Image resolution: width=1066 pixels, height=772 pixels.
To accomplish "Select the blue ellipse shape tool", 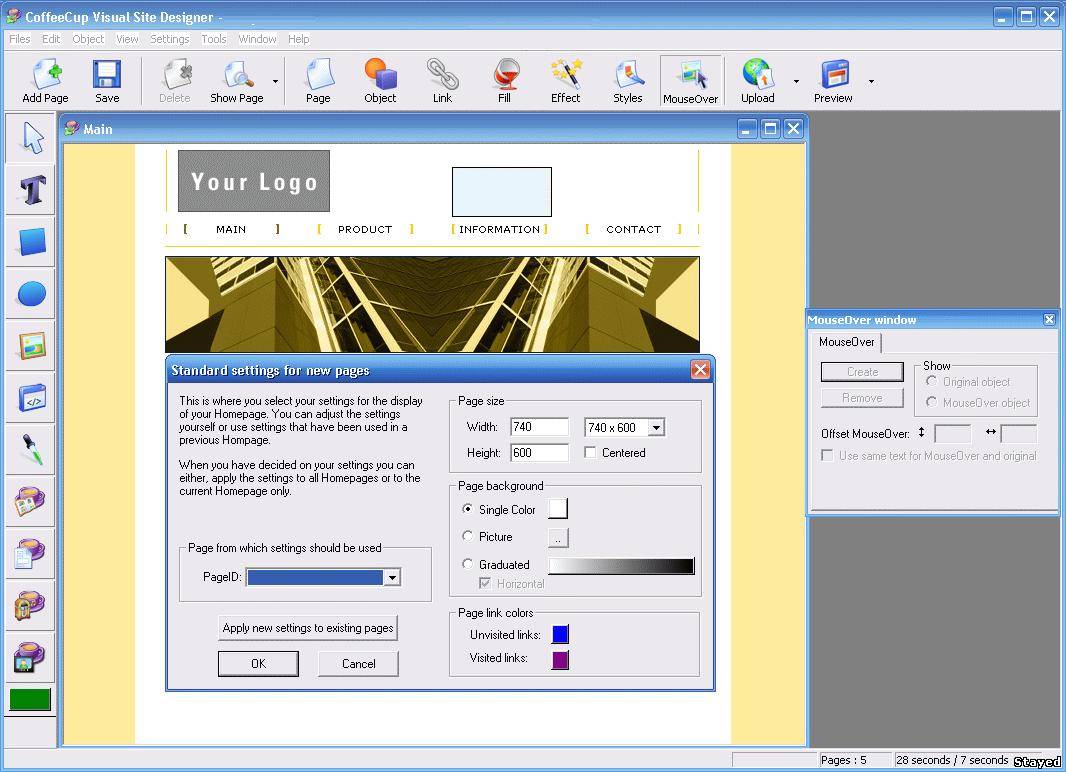I will 31,294.
